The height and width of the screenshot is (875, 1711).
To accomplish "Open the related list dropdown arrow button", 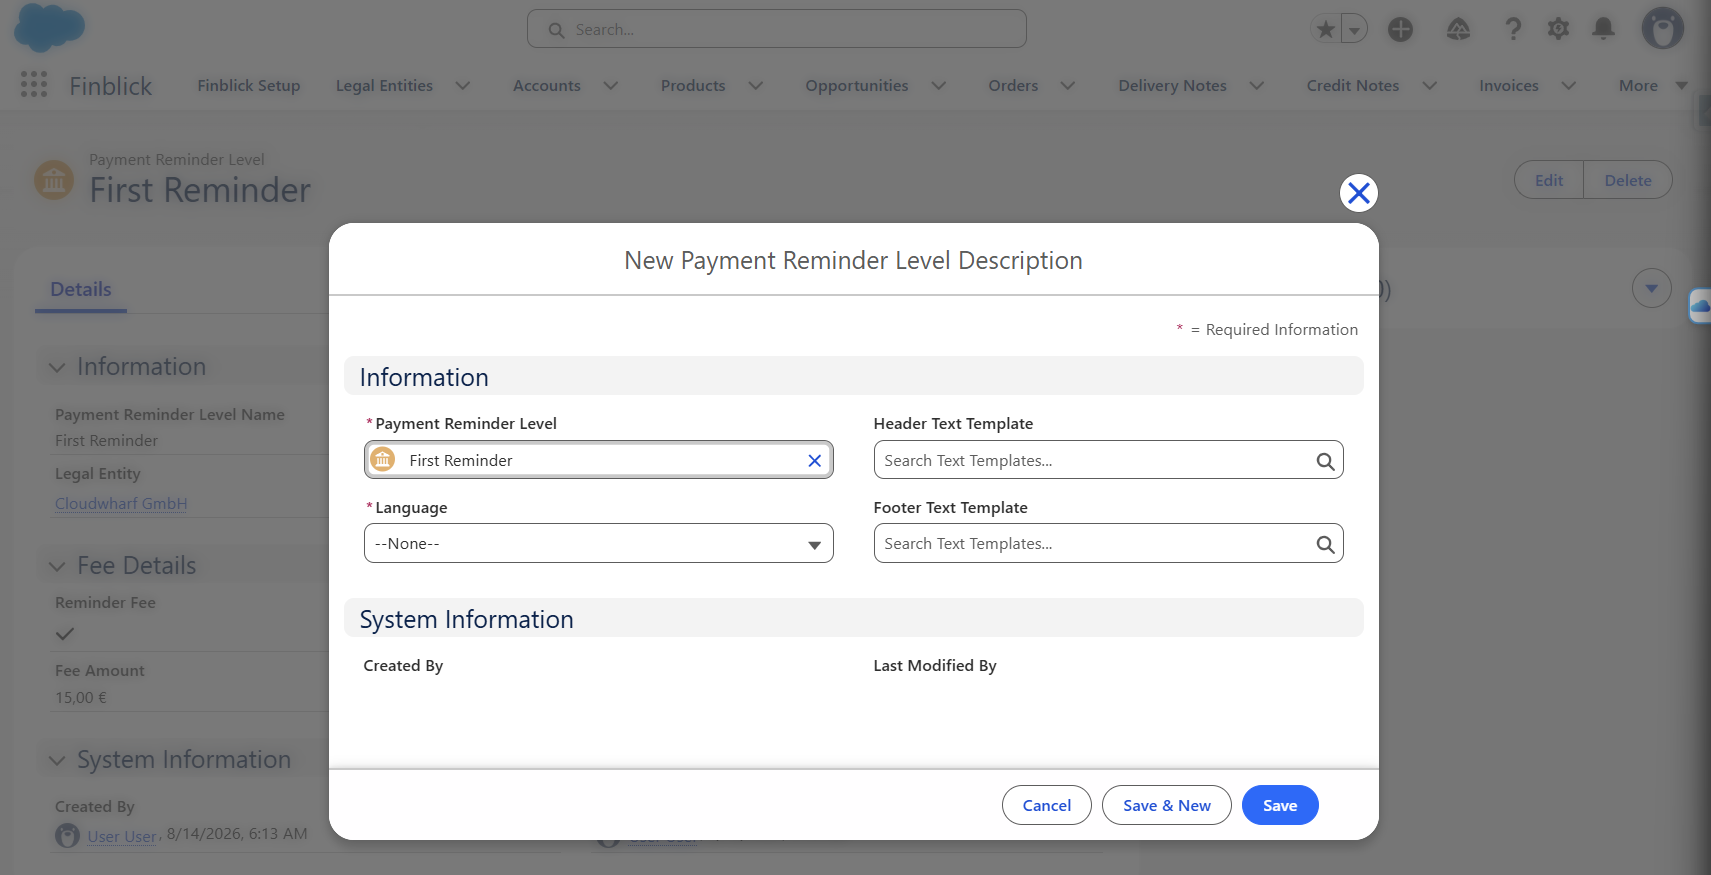I will (1651, 289).
